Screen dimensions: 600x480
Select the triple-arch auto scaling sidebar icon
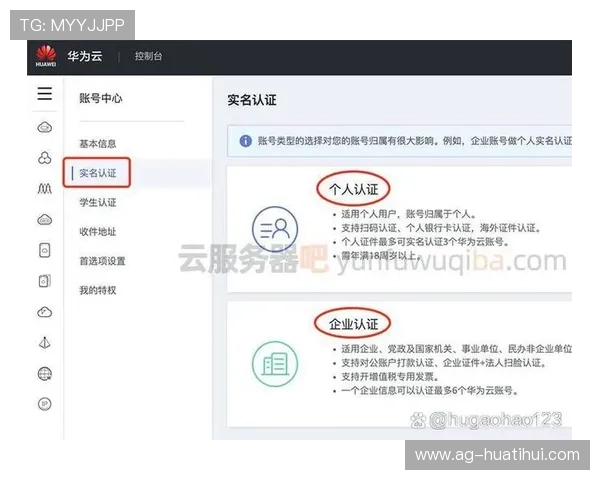(45, 188)
